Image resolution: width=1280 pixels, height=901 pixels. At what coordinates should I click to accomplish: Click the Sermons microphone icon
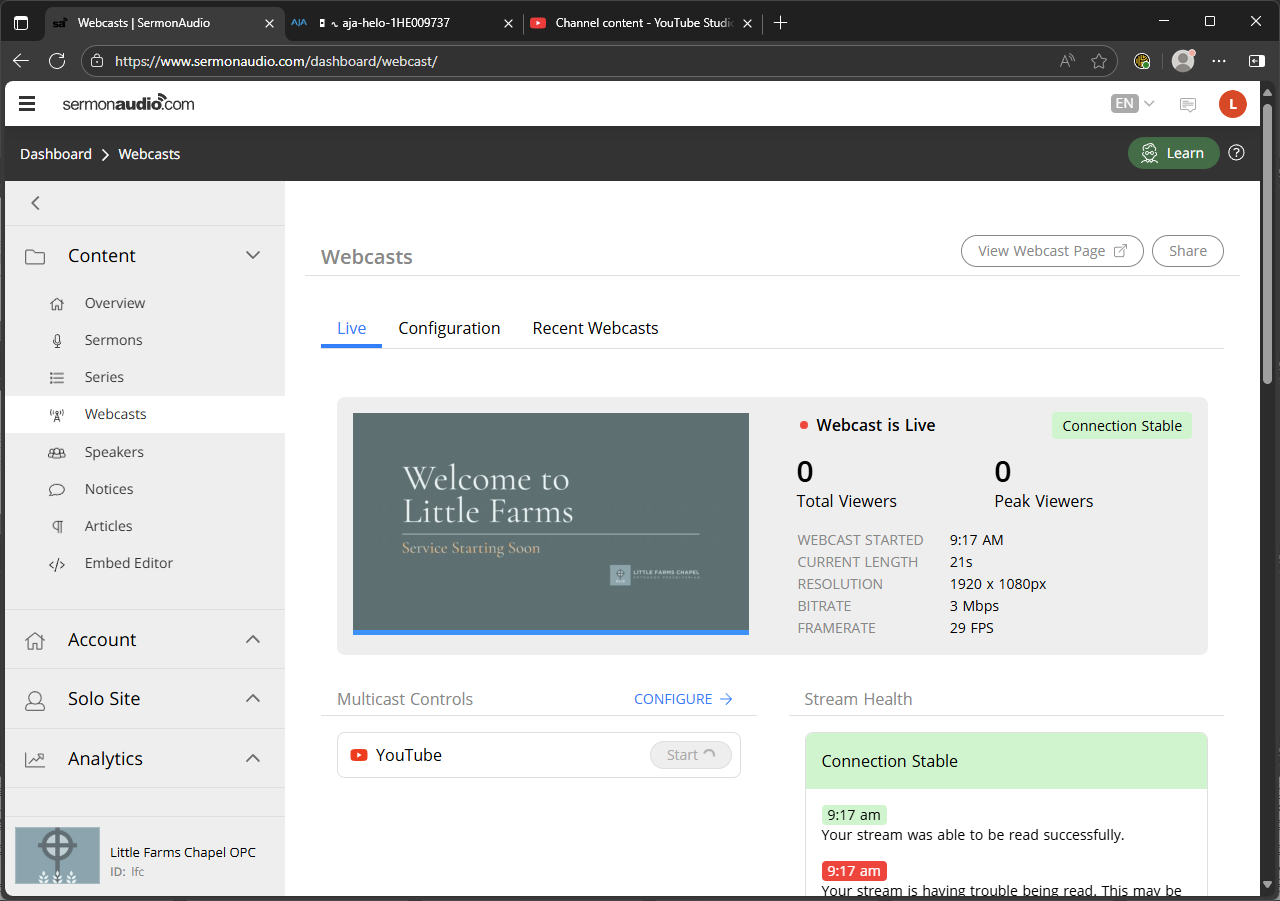[x=57, y=341]
